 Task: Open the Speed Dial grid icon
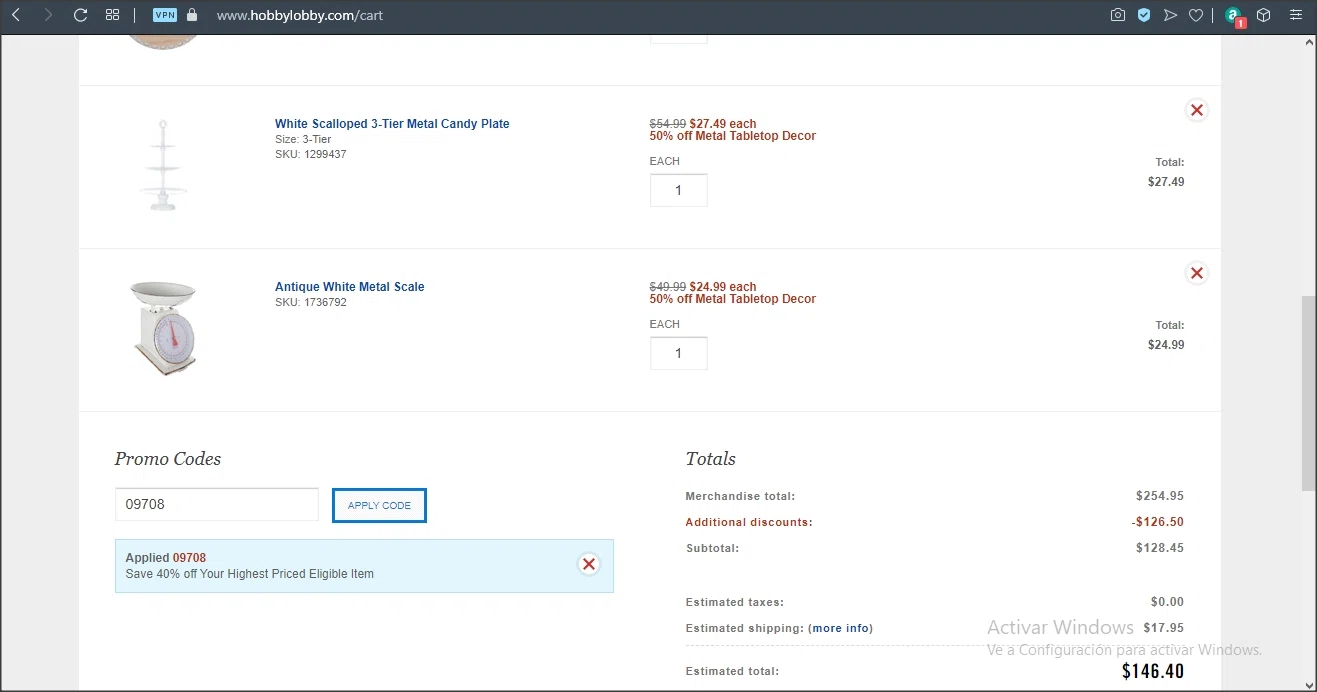click(112, 15)
